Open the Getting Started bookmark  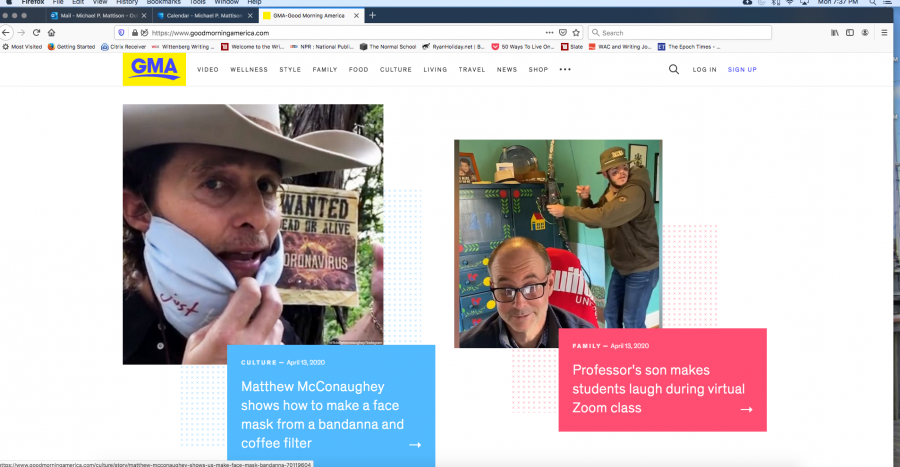click(x=71, y=47)
